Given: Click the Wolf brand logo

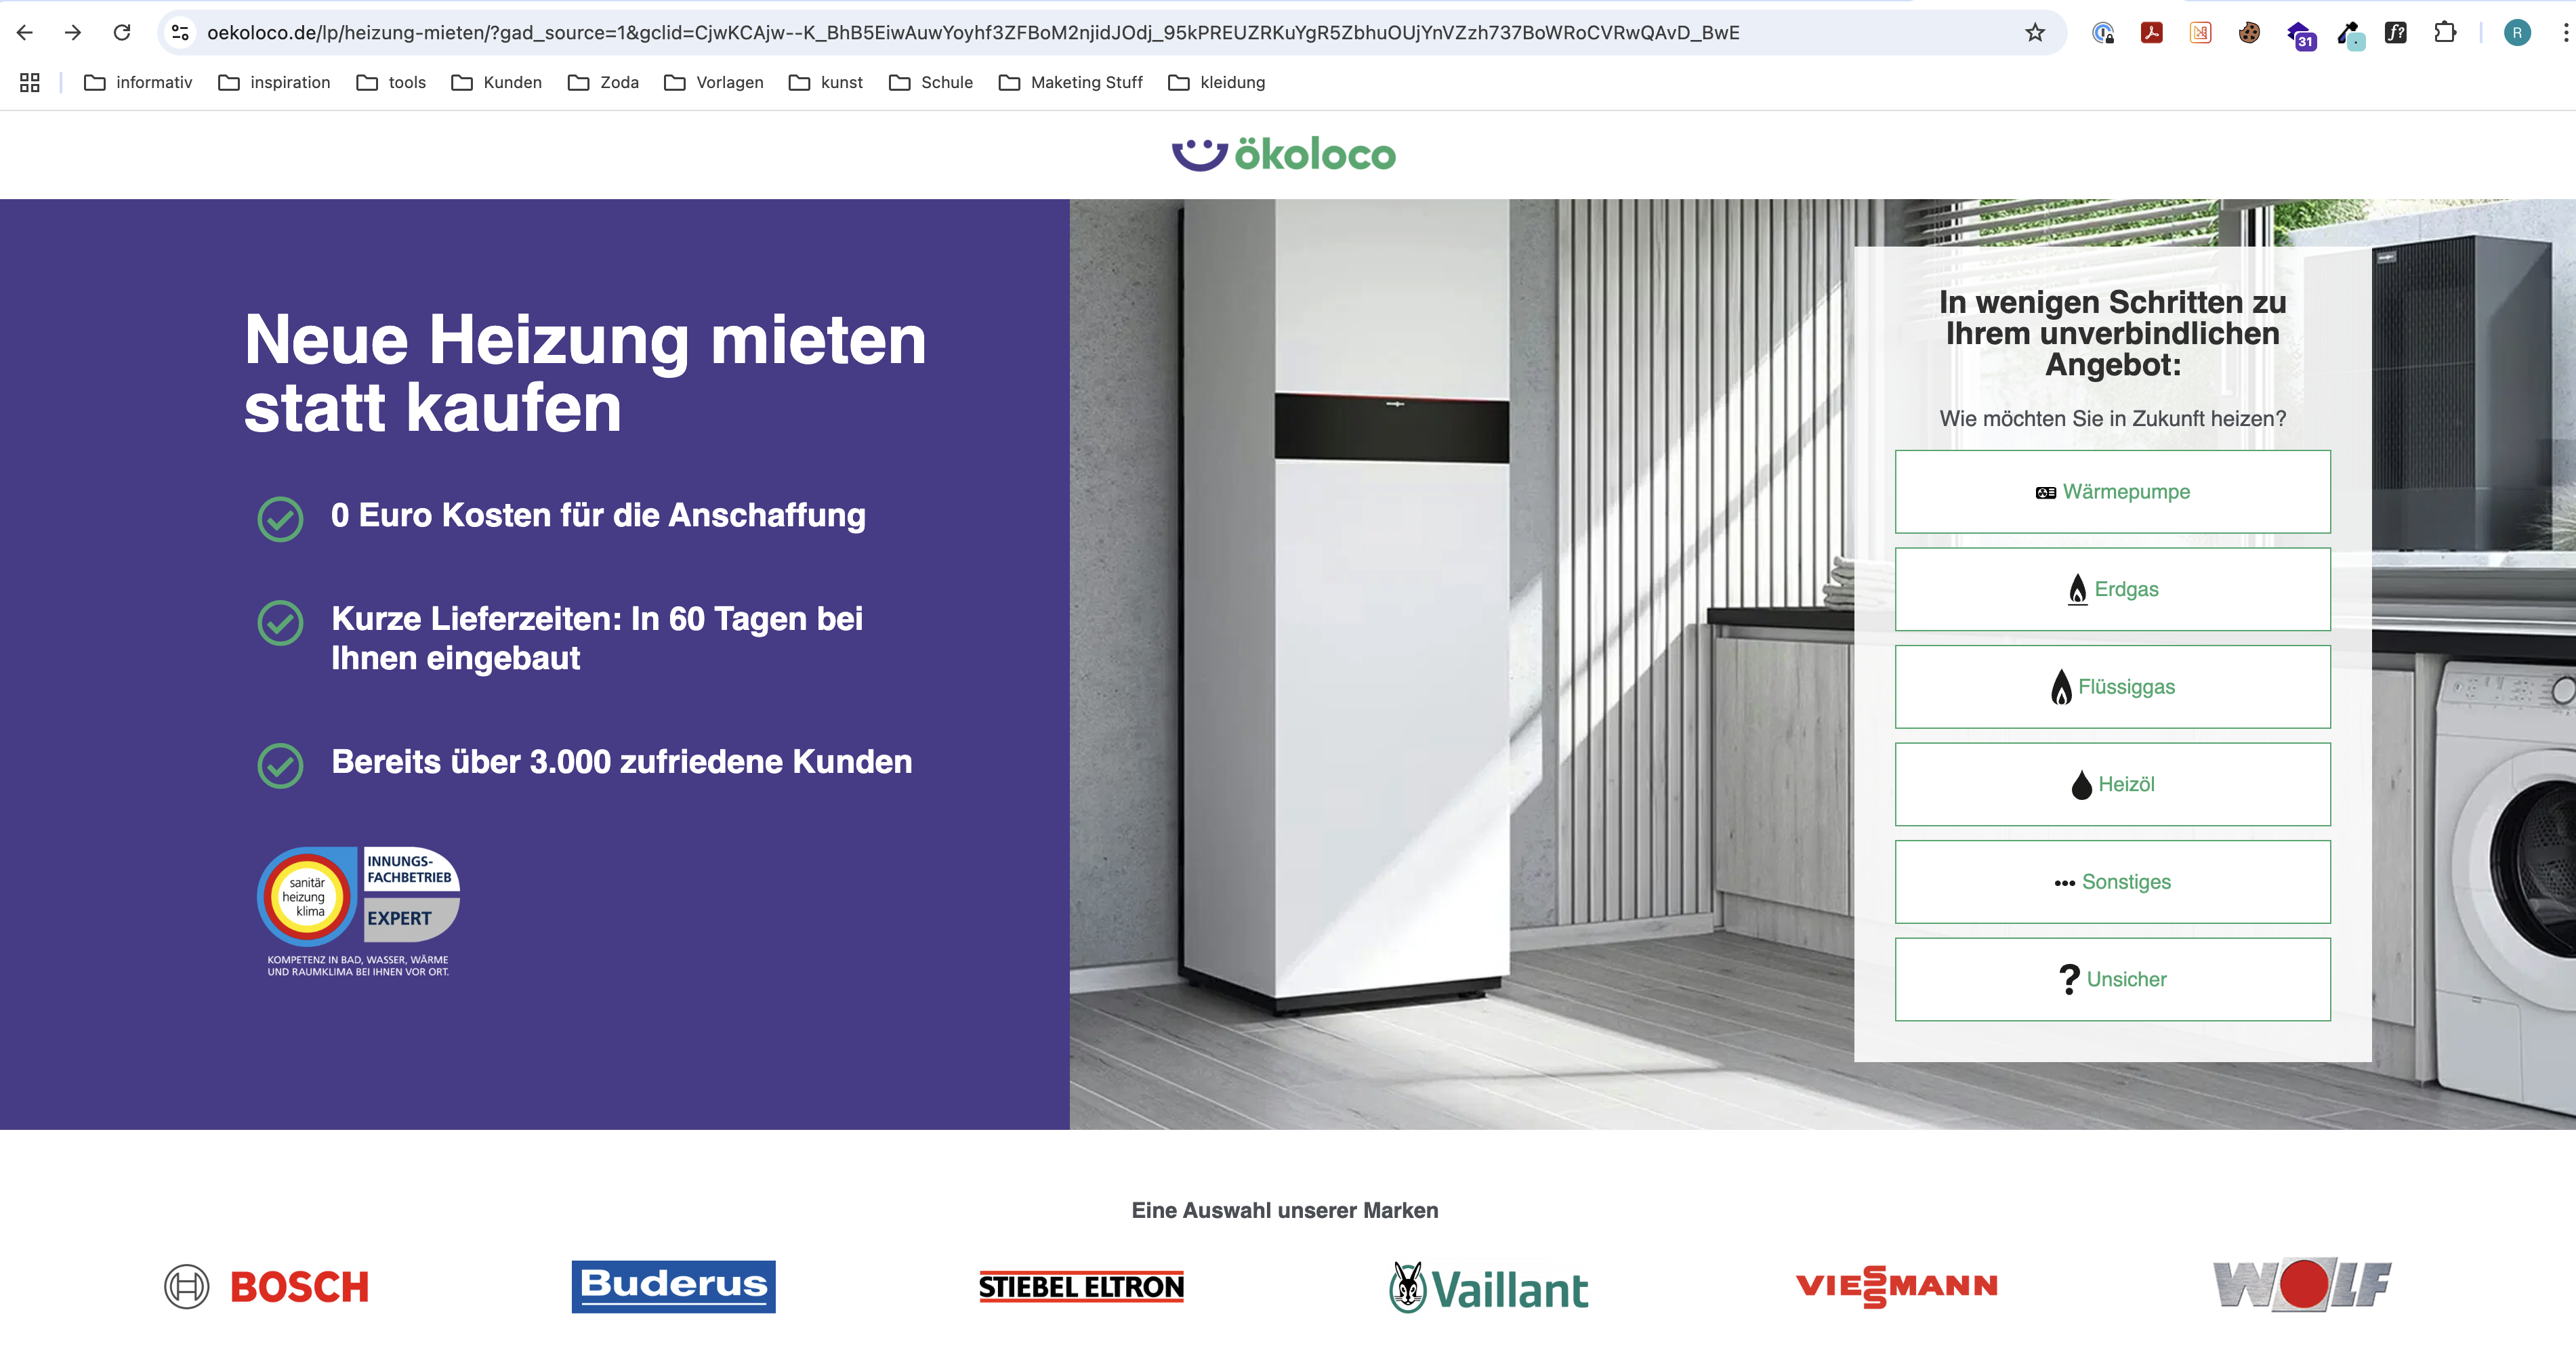Looking at the screenshot, I should 2302,1285.
